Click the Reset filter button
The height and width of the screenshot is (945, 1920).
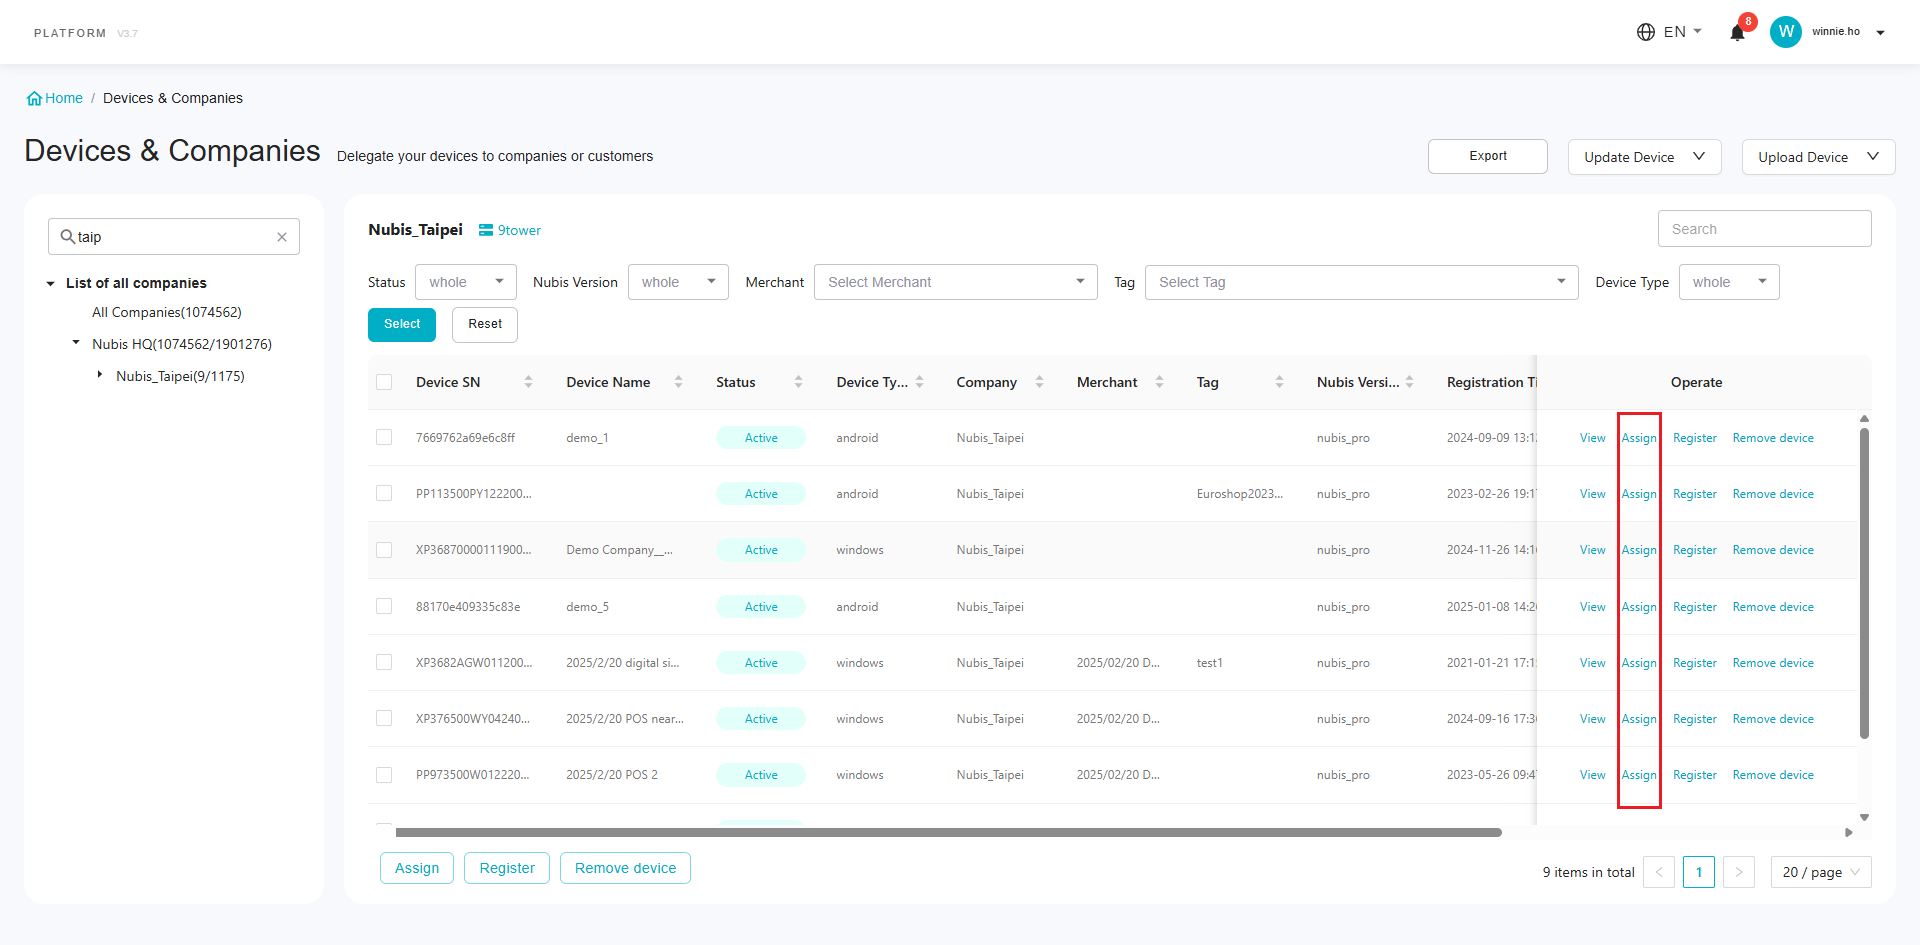pos(485,324)
